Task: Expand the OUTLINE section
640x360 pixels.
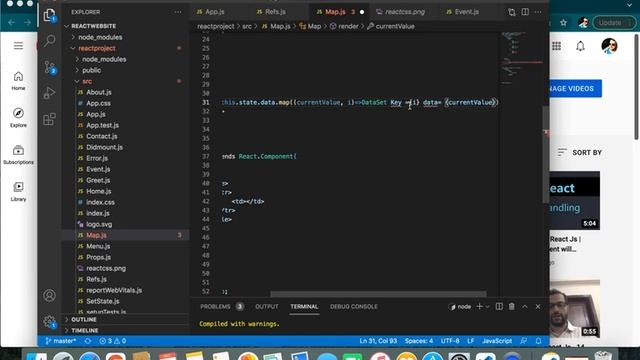Action: coord(84,319)
